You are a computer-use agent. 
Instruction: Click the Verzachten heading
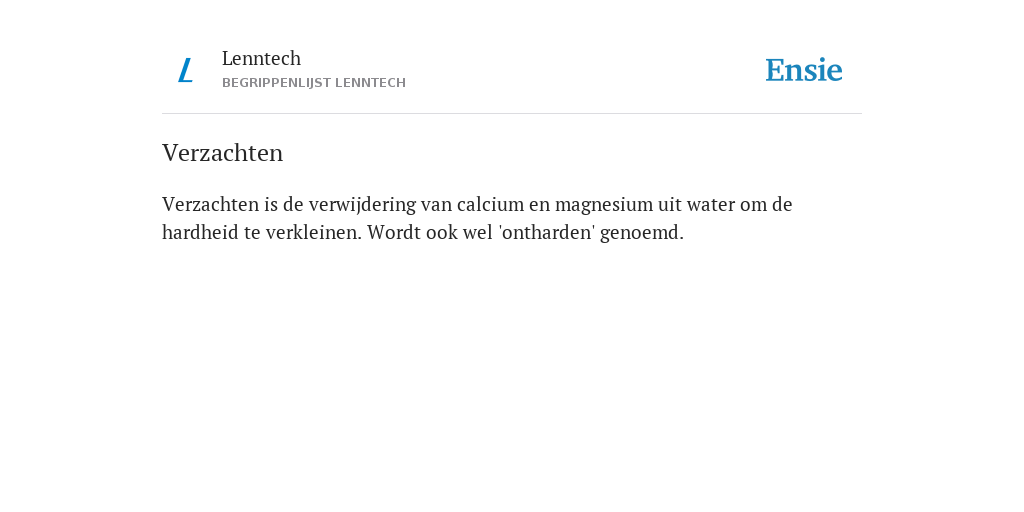coord(223,153)
